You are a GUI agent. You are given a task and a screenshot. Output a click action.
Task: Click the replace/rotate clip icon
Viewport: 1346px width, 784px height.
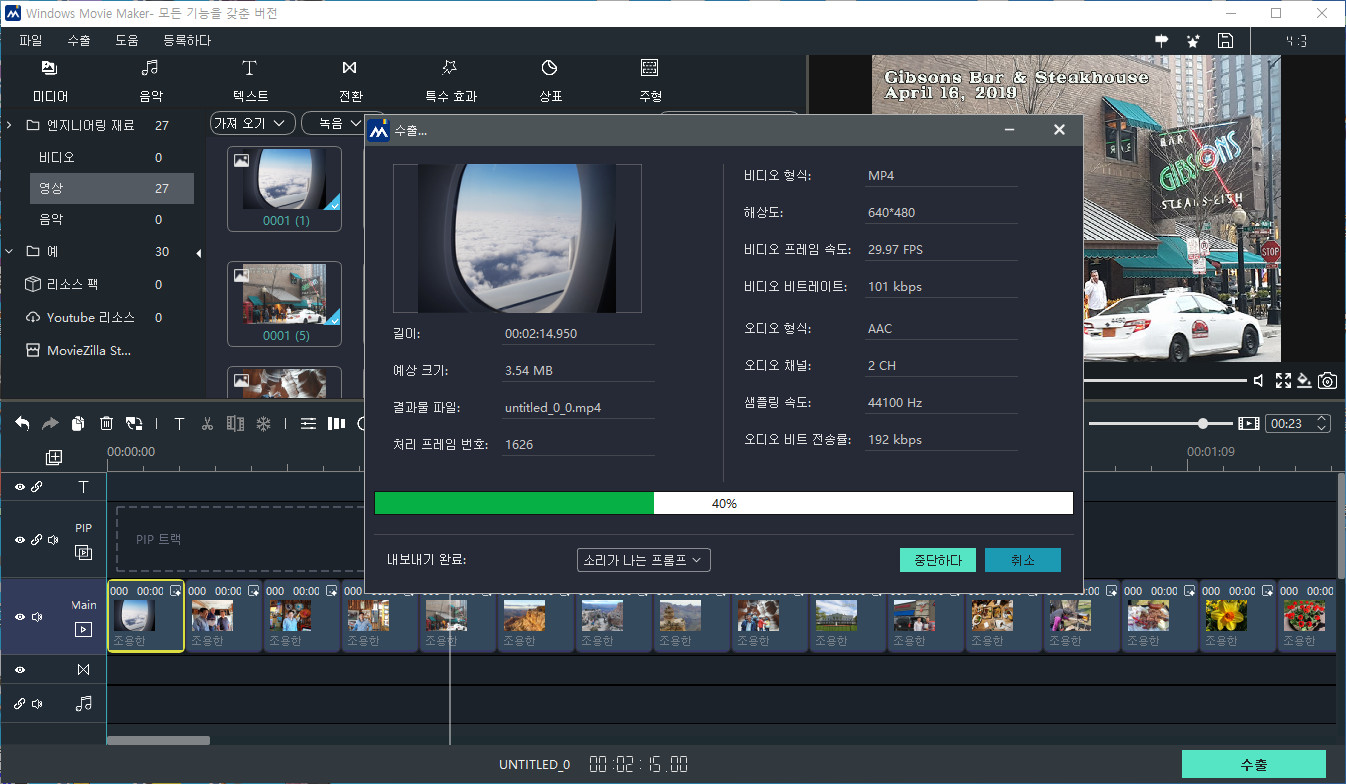coord(134,424)
